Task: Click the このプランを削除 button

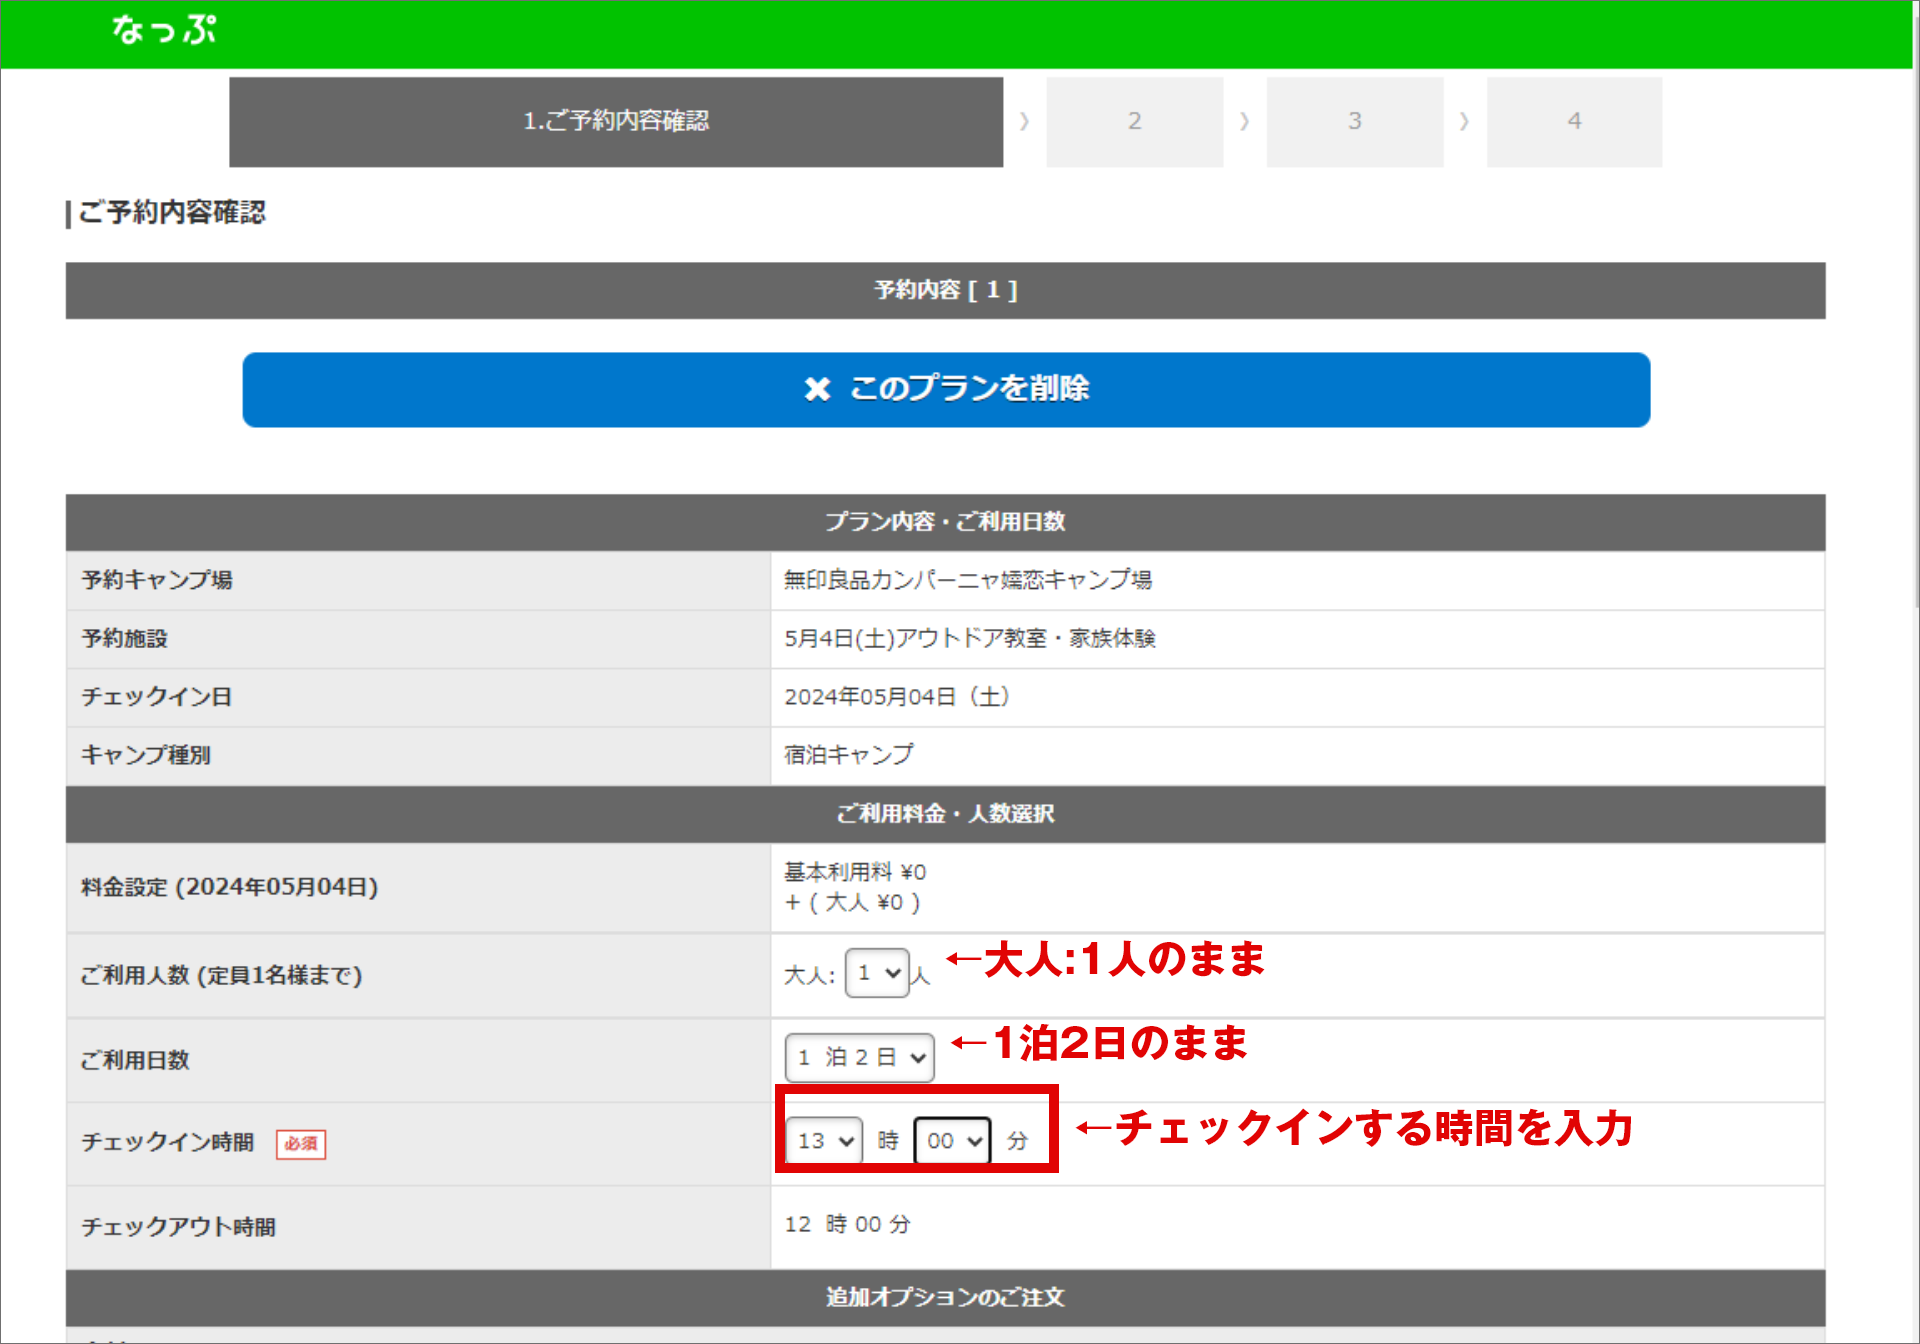Action: pyautogui.click(x=946, y=389)
